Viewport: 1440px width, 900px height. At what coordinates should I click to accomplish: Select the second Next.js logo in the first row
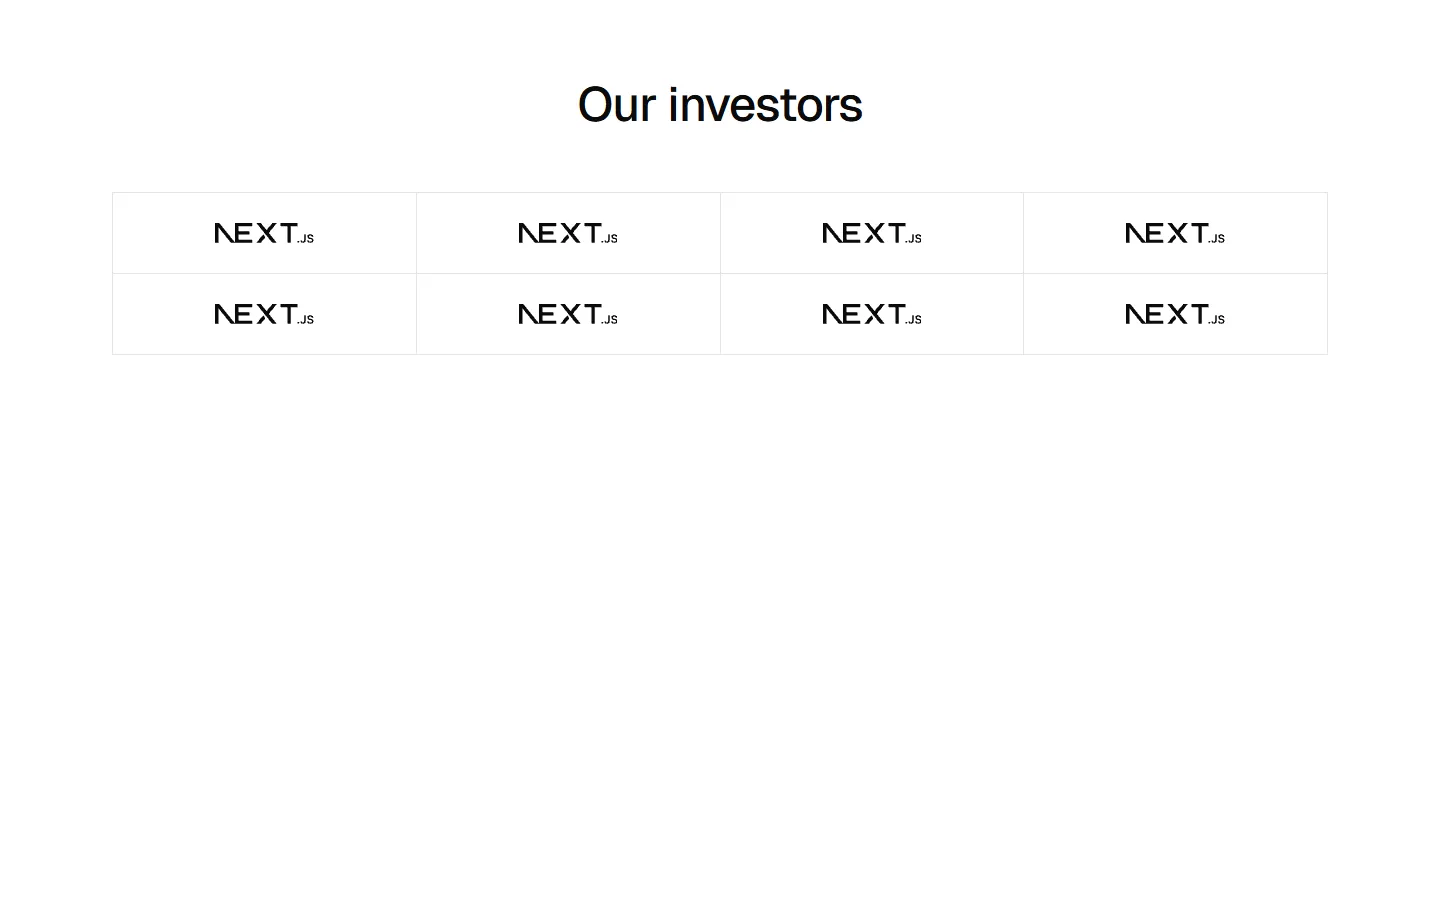coord(568,233)
